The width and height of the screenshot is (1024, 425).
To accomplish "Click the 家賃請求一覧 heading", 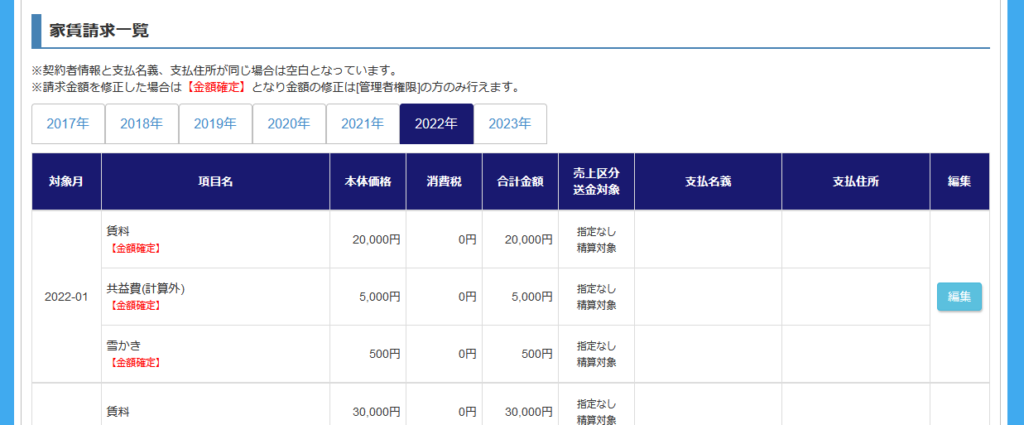I will [x=99, y=31].
